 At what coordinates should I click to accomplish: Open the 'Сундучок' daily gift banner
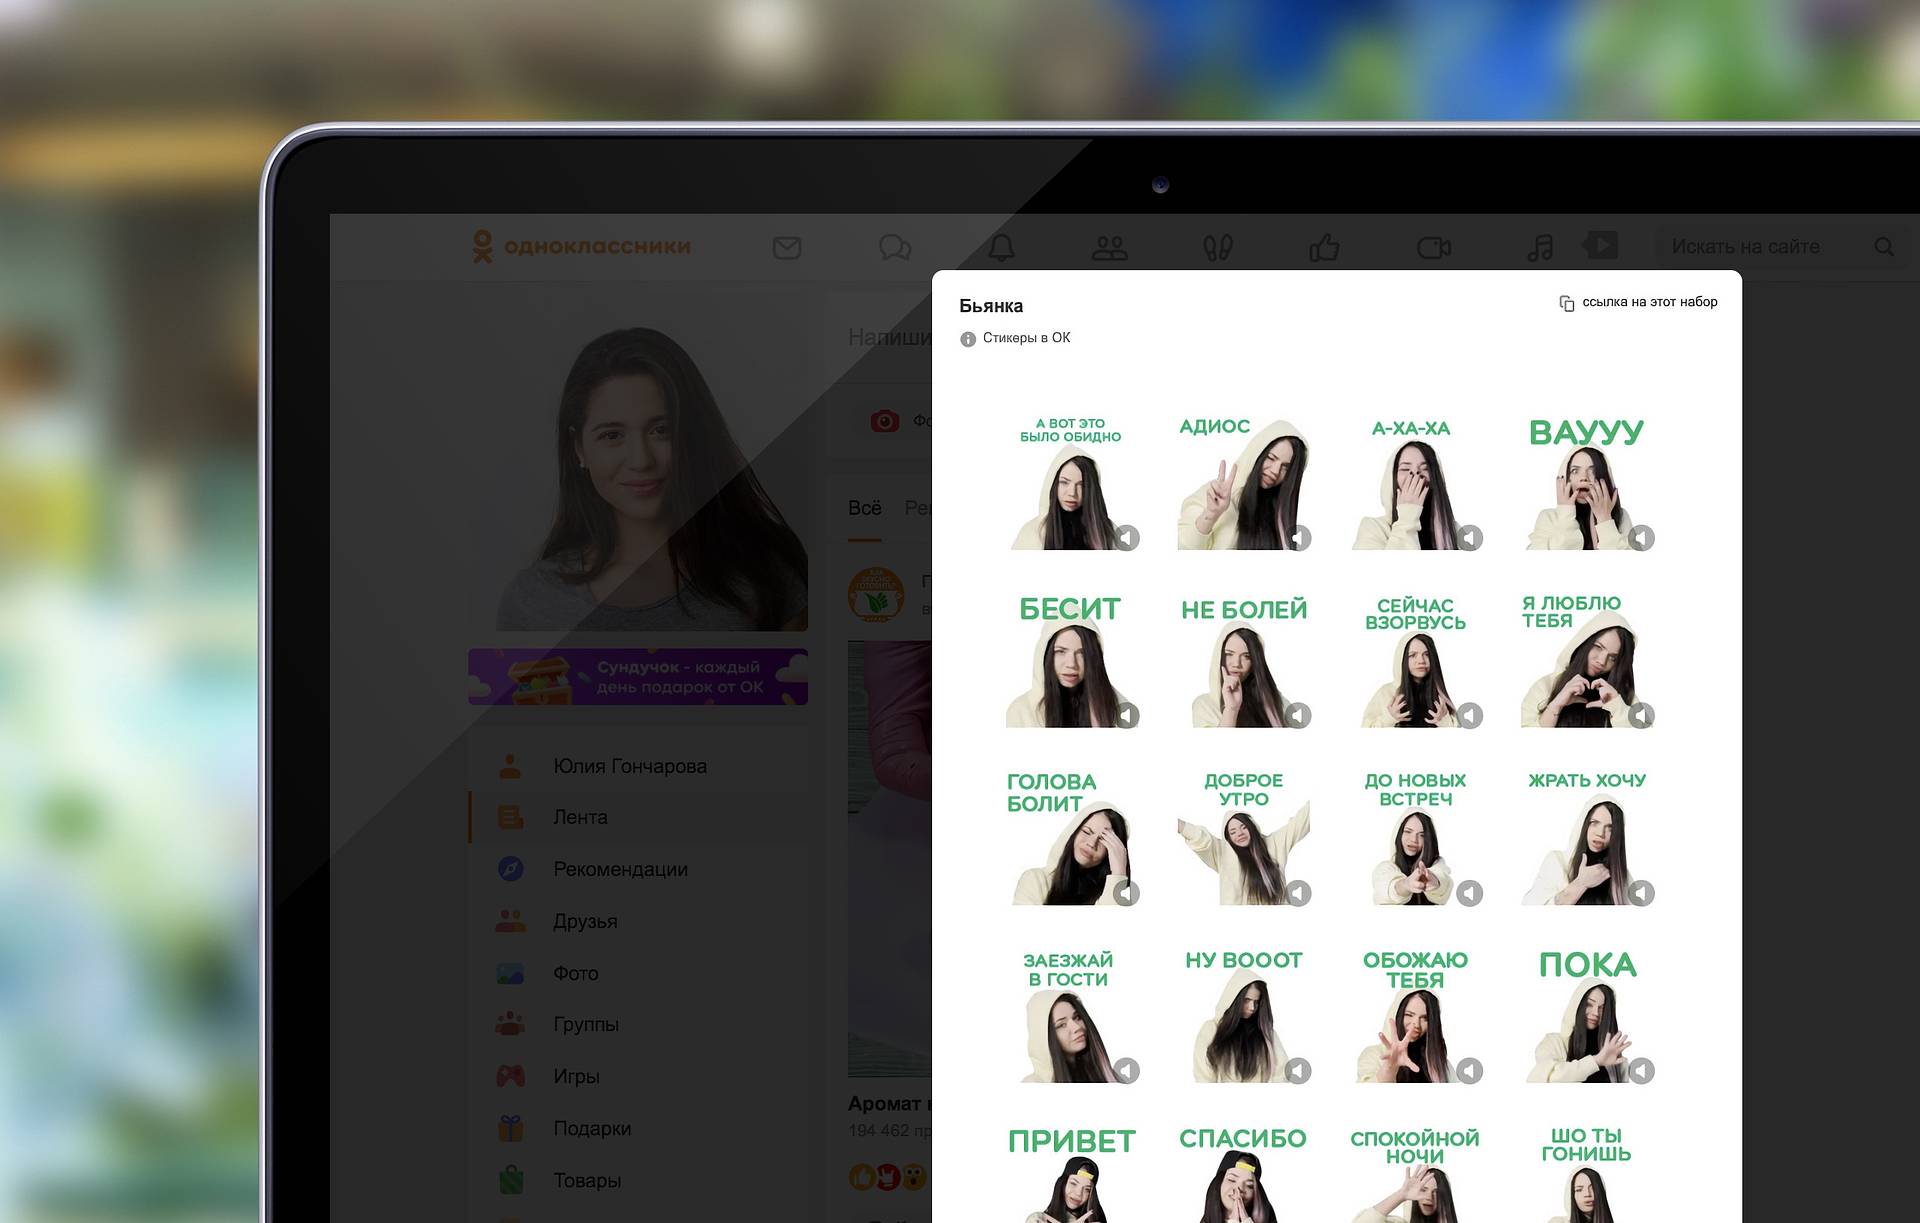click(x=638, y=677)
